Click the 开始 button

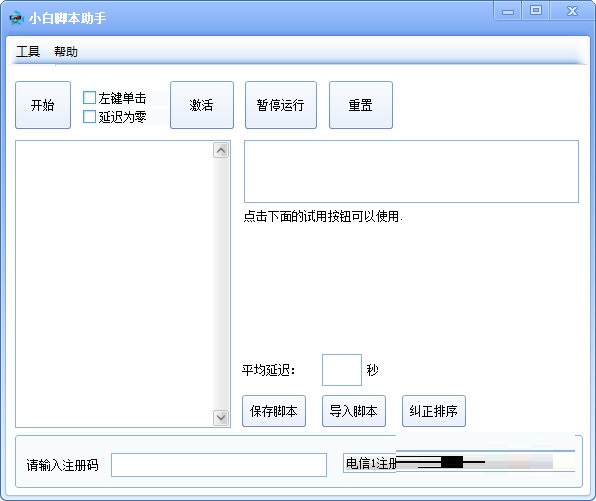tap(43, 105)
